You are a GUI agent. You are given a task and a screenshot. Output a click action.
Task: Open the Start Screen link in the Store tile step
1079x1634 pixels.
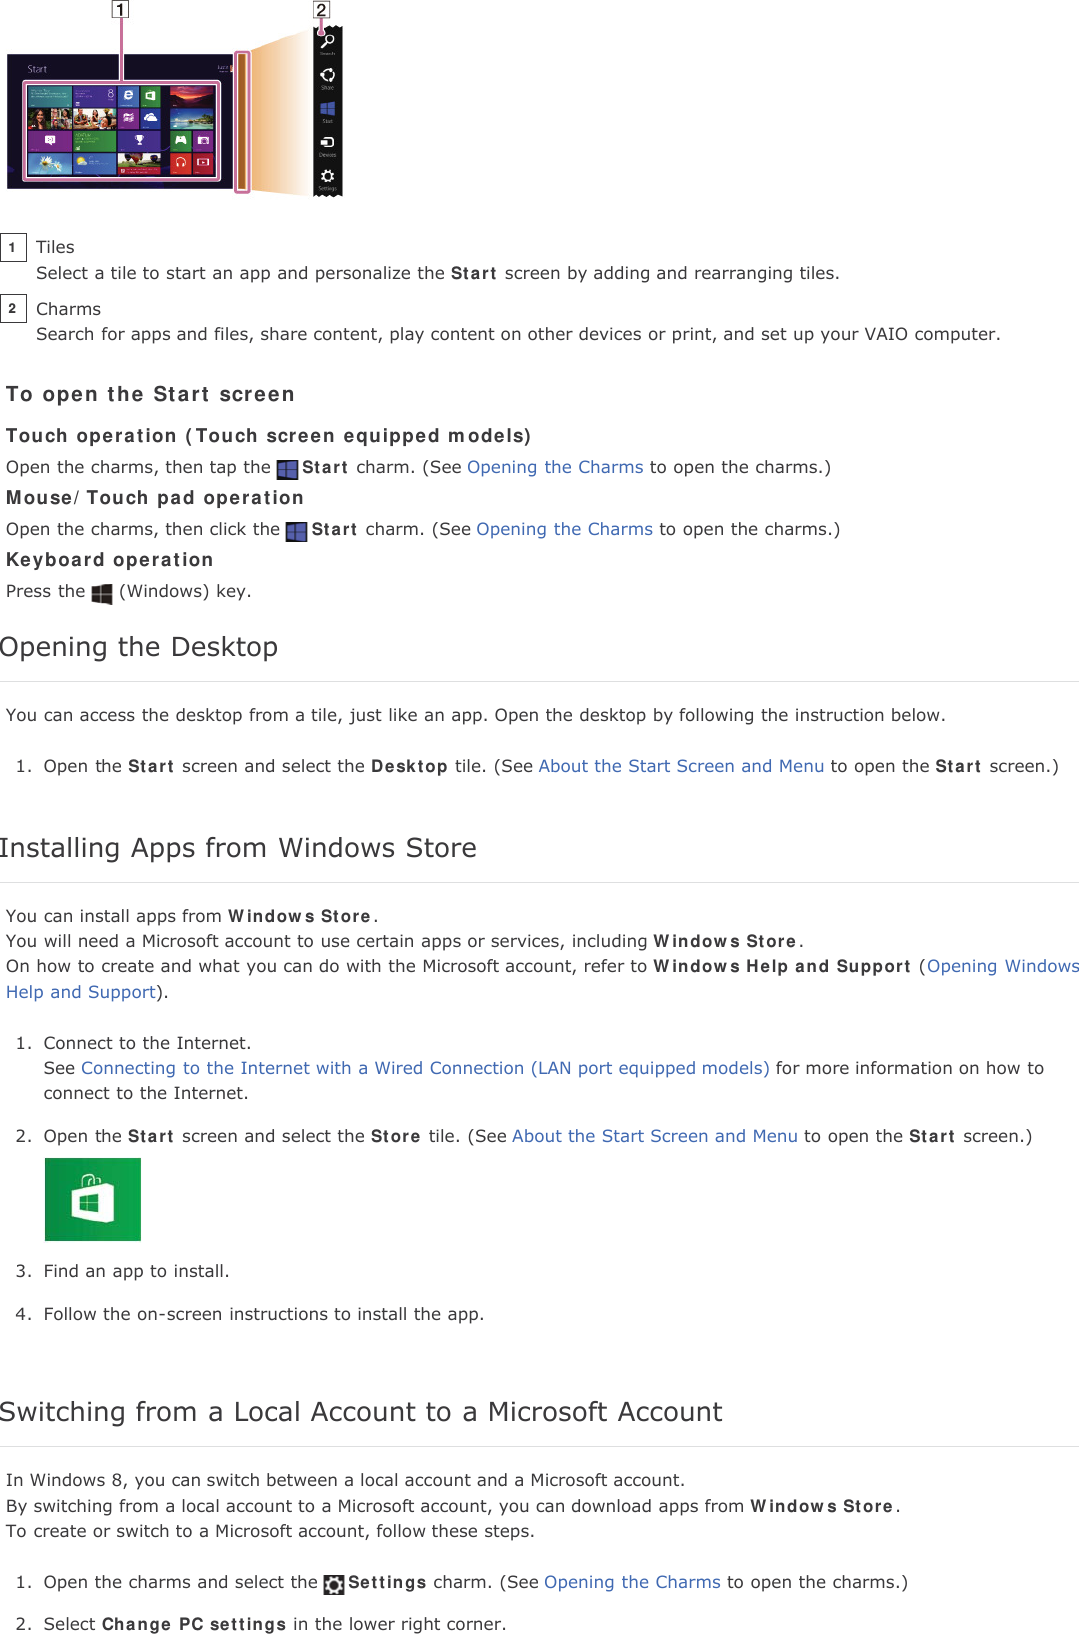(x=655, y=1136)
